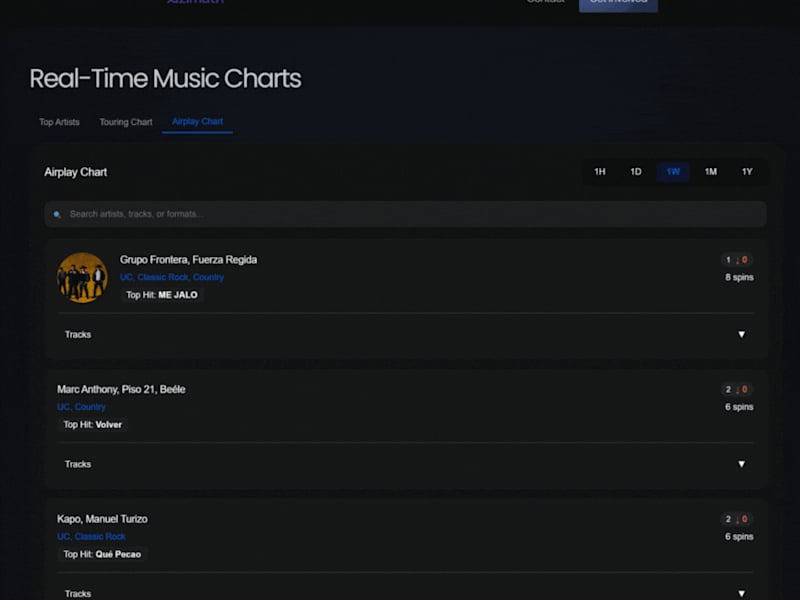The image size is (800, 600).
Task: Click Kapo, Manuel Turizo artist name
Action: 102,519
